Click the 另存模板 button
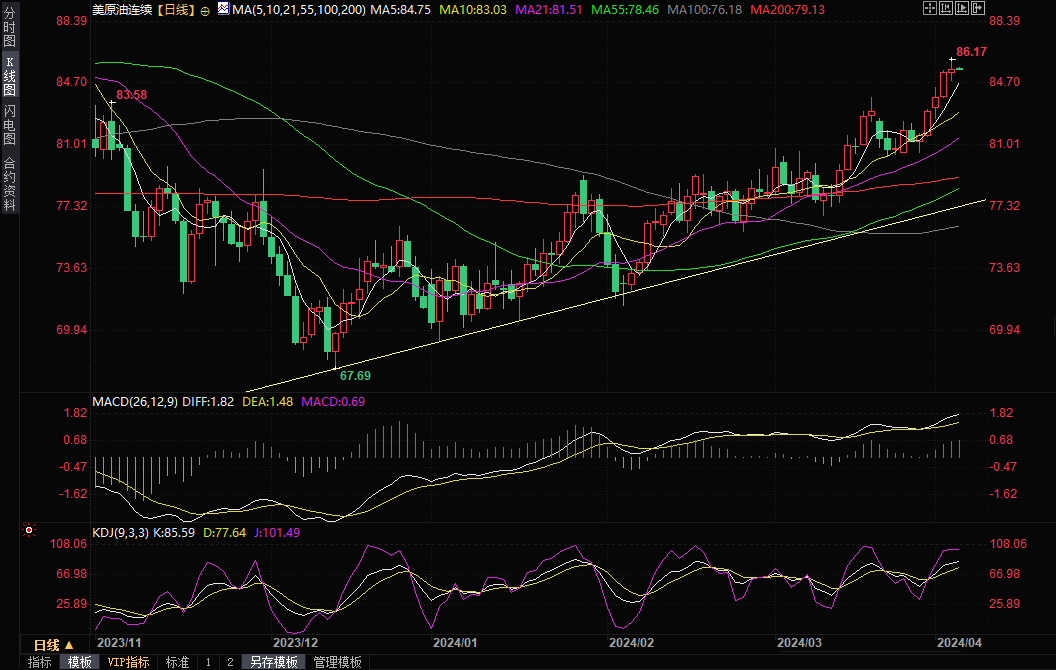 (x=273, y=662)
